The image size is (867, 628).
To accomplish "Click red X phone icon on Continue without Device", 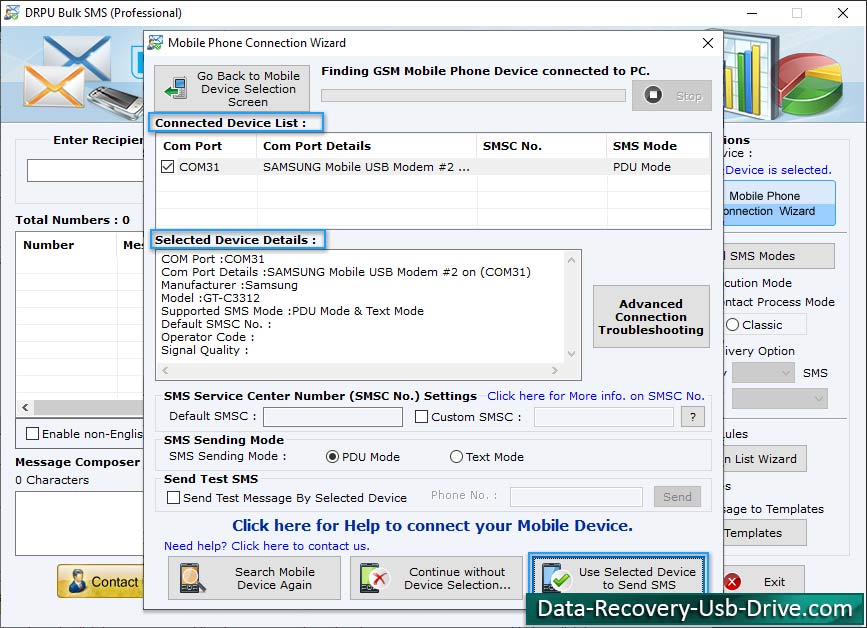I will coord(374,578).
